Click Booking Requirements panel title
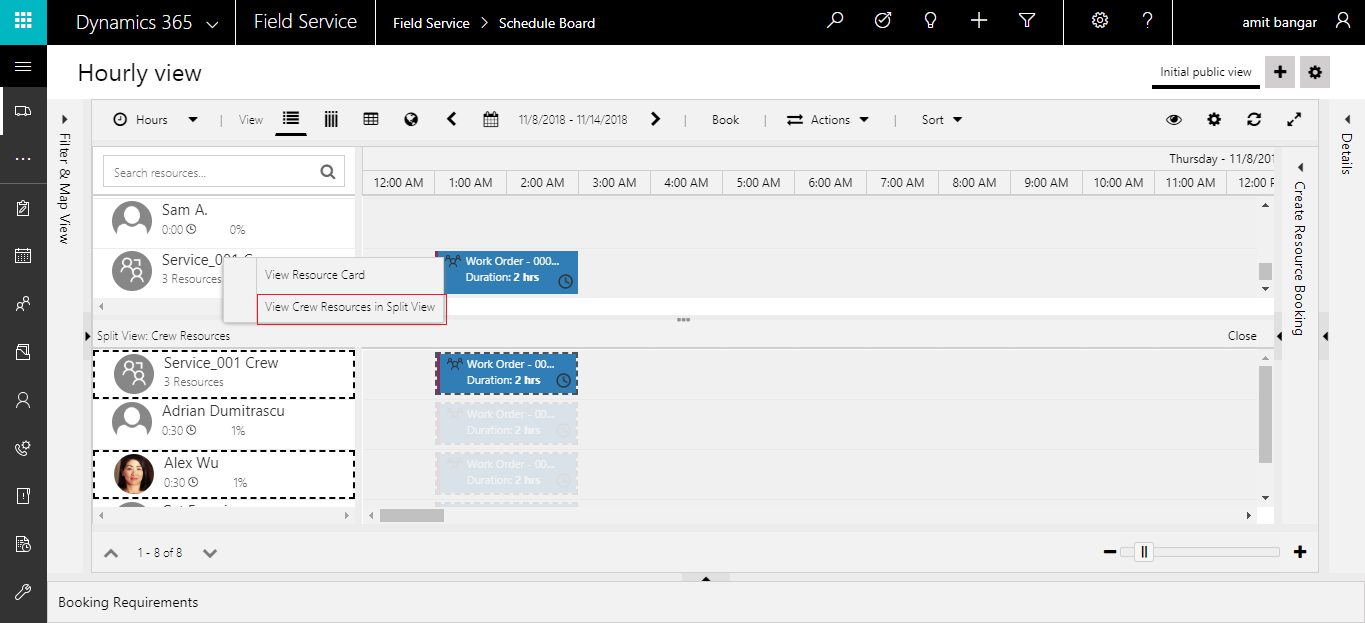The height and width of the screenshot is (623, 1365). tap(128, 602)
